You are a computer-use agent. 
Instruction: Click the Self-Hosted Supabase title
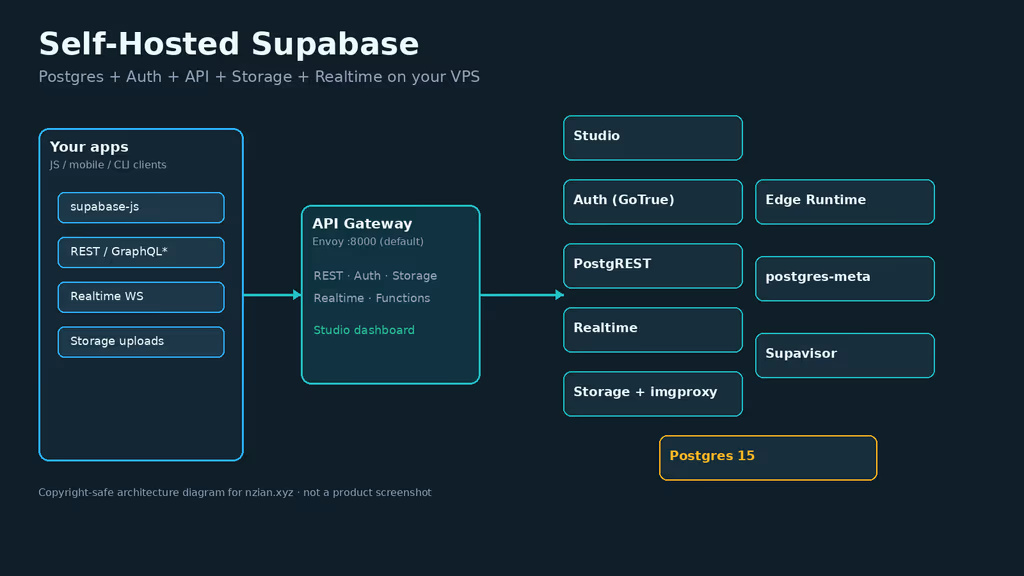point(229,44)
